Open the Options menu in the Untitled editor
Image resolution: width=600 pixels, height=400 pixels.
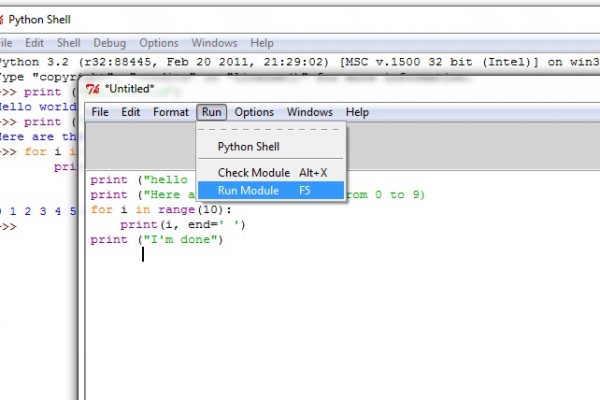click(254, 112)
